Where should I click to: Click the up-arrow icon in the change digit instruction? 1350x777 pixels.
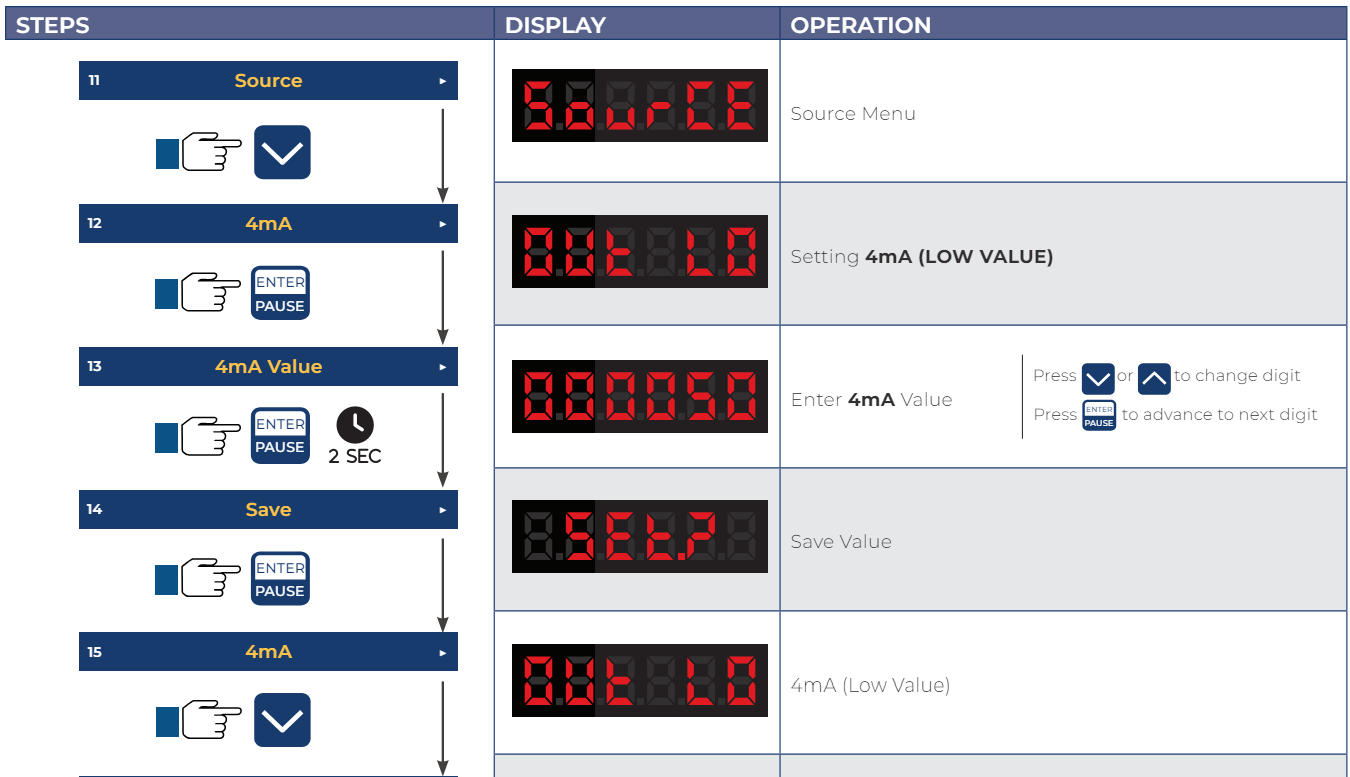tap(1154, 379)
